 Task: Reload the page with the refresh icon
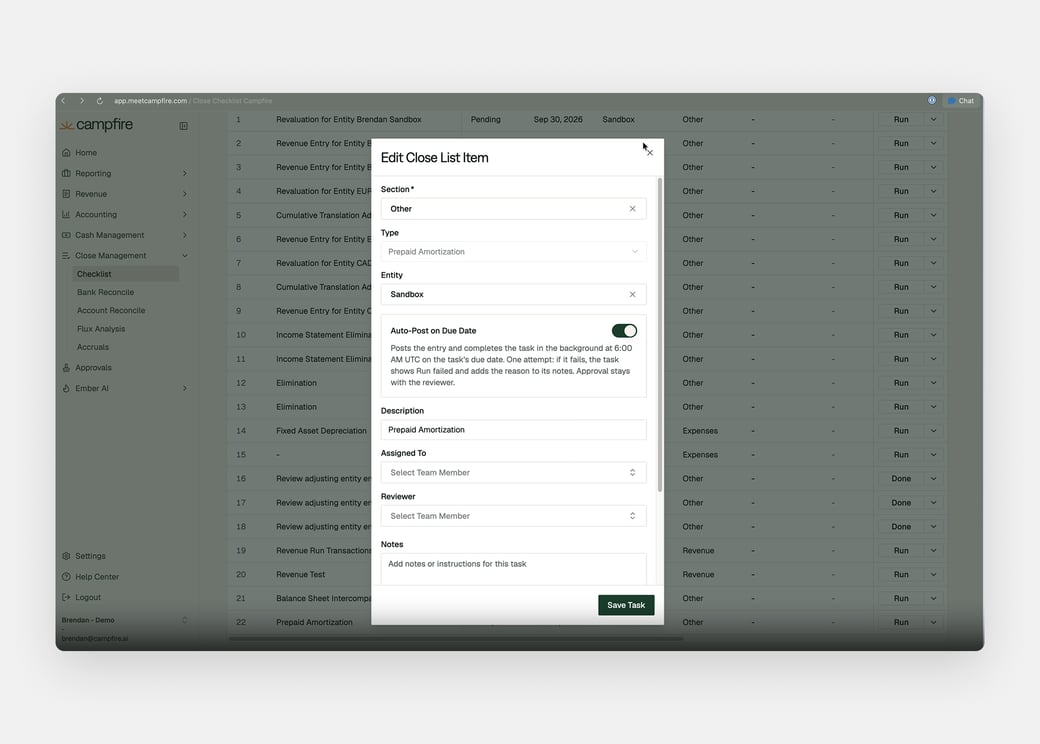[x=99, y=101]
